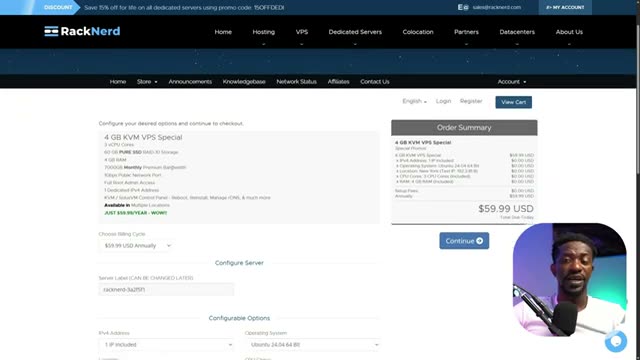Open the IPv4 Address dropdown
640x360 pixels.
pyautogui.click(x=167, y=345)
